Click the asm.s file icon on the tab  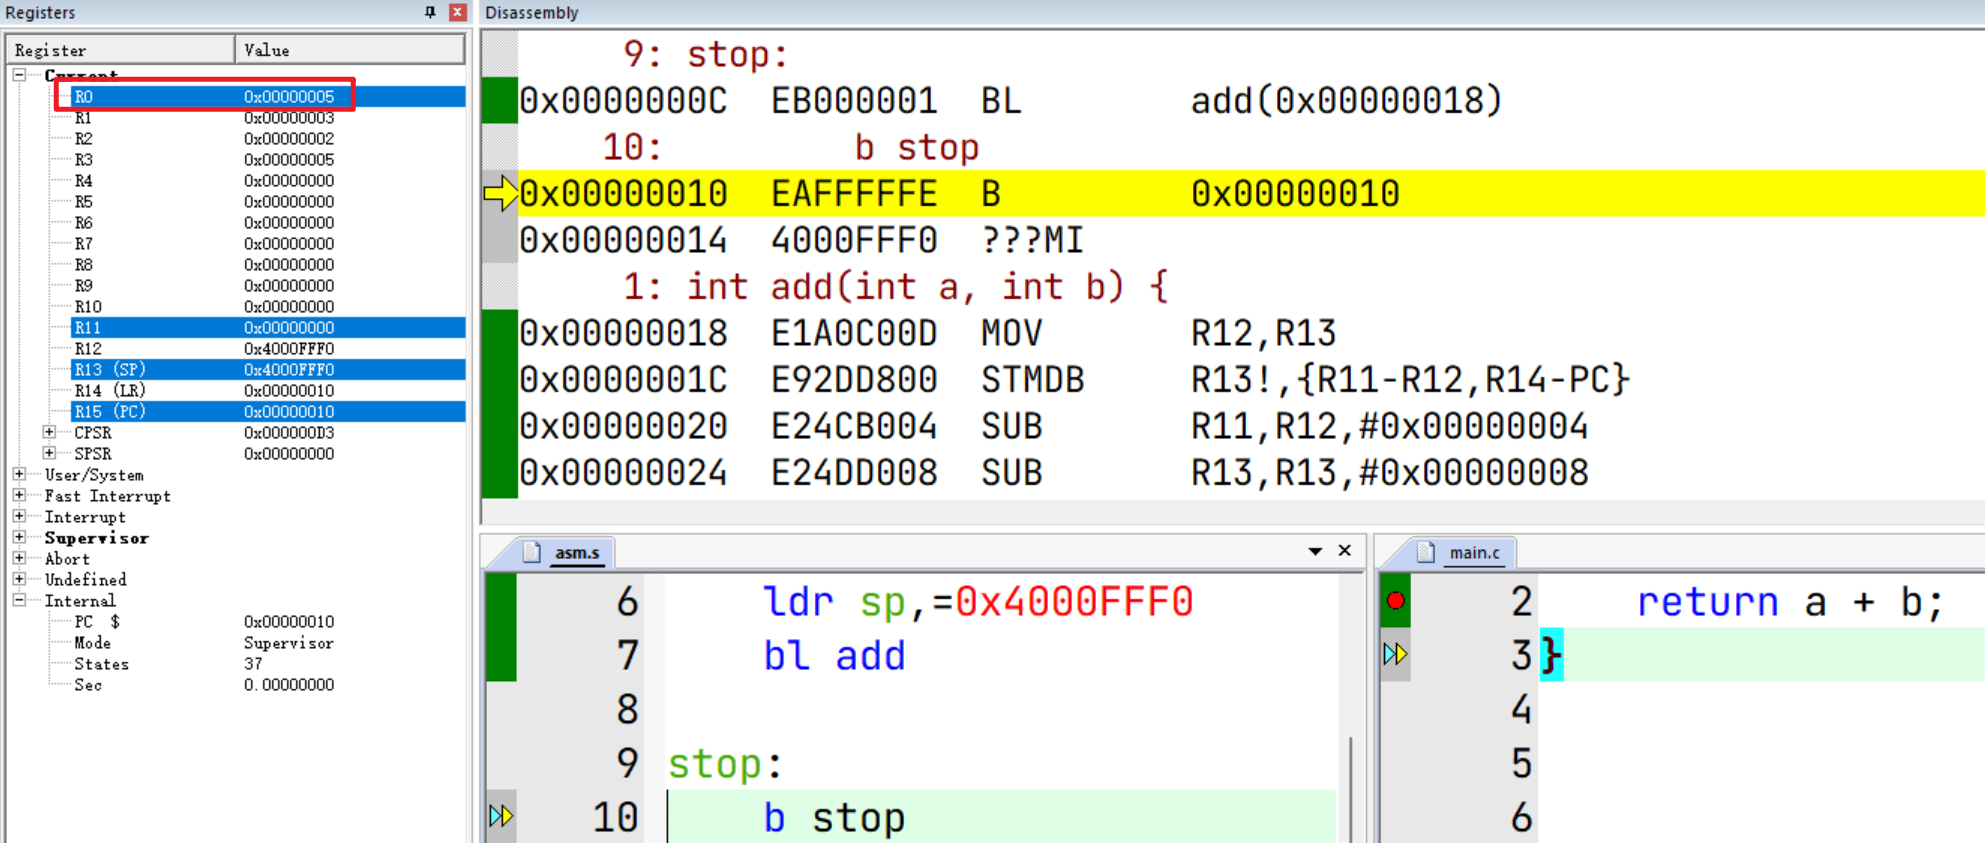pyautogui.click(x=532, y=552)
